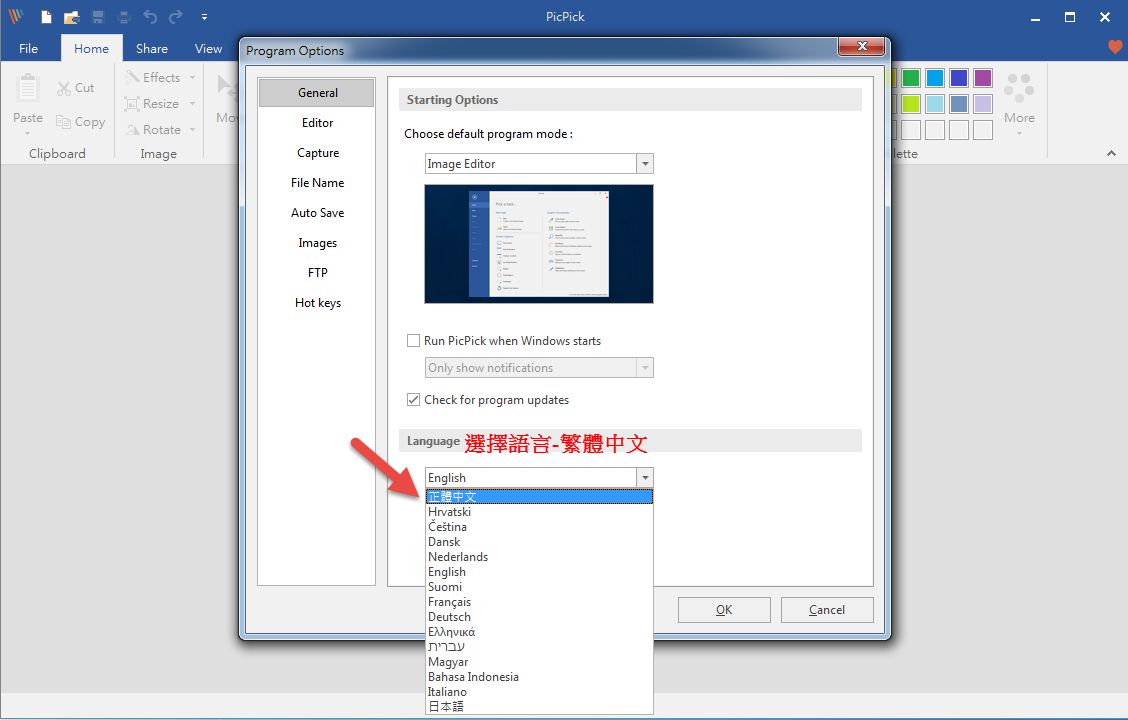The width and height of the screenshot is (1128, 720).
Task: Toggle Check for program updates
Action: coord(414,400)
